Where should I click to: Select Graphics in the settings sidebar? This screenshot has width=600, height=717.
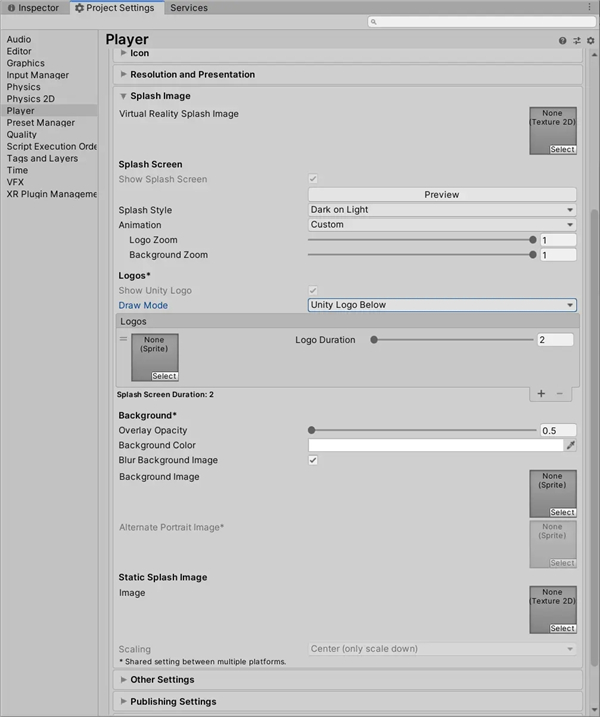point(26,63)
